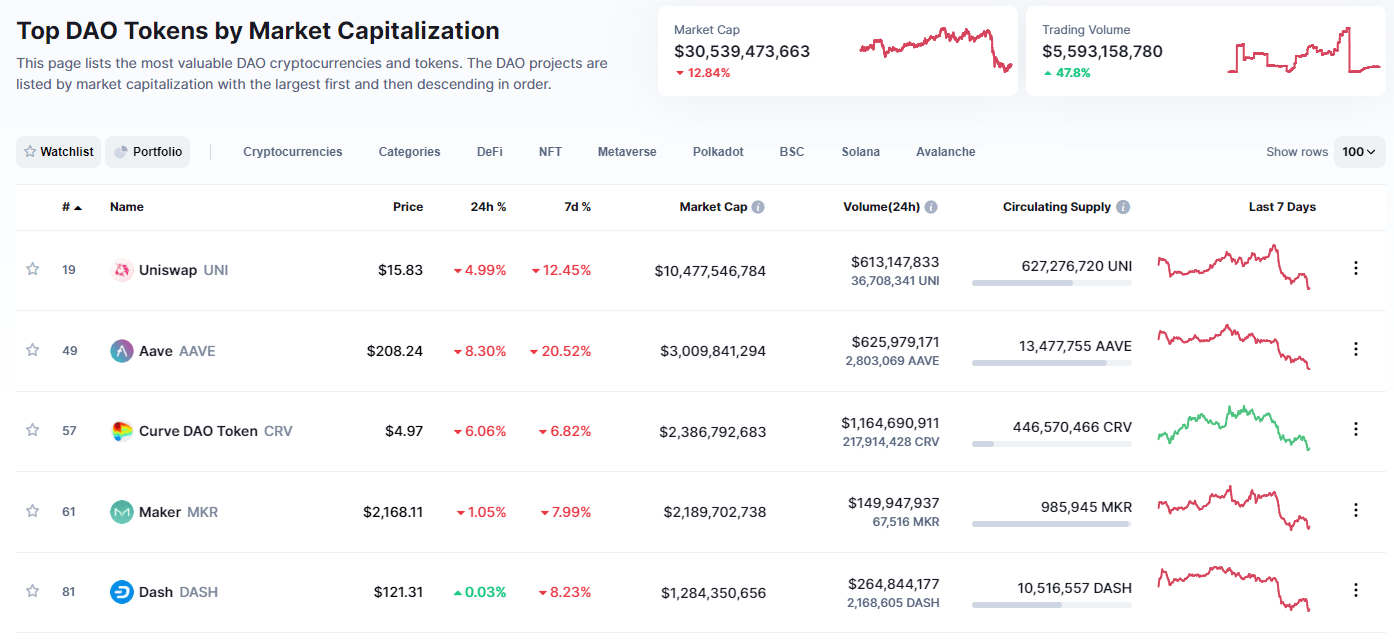1394x641 pixels.
Task: Star Curve DAO Token for watchlist
Action: (33, 430)
